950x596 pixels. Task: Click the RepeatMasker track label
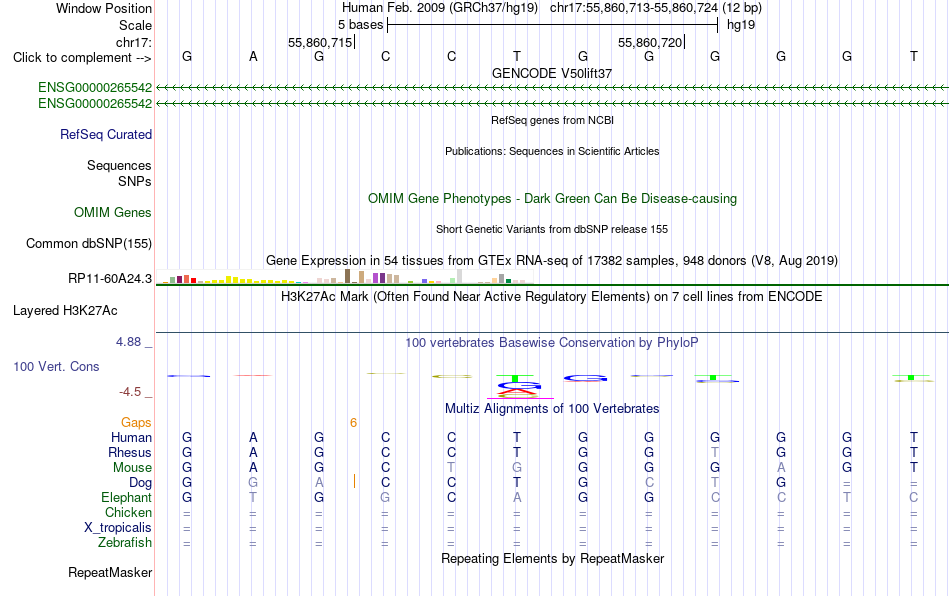(110, 572)
